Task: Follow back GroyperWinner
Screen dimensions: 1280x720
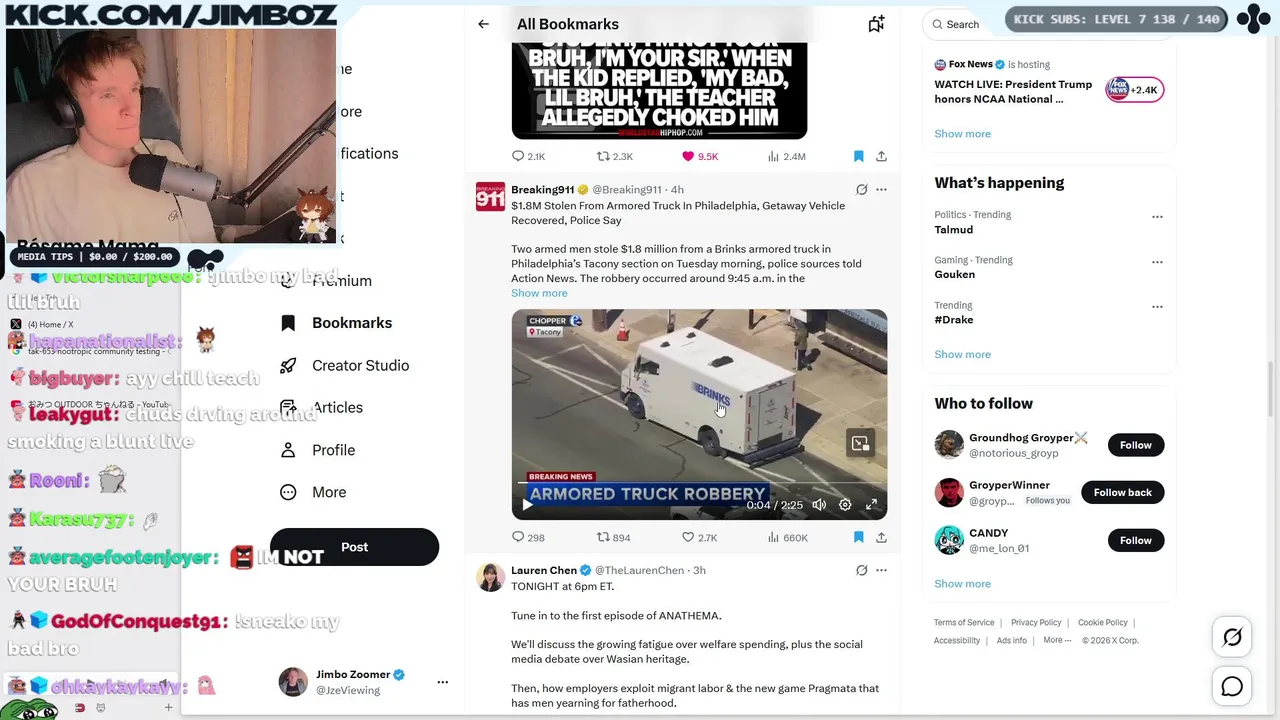Action: 1122,492
